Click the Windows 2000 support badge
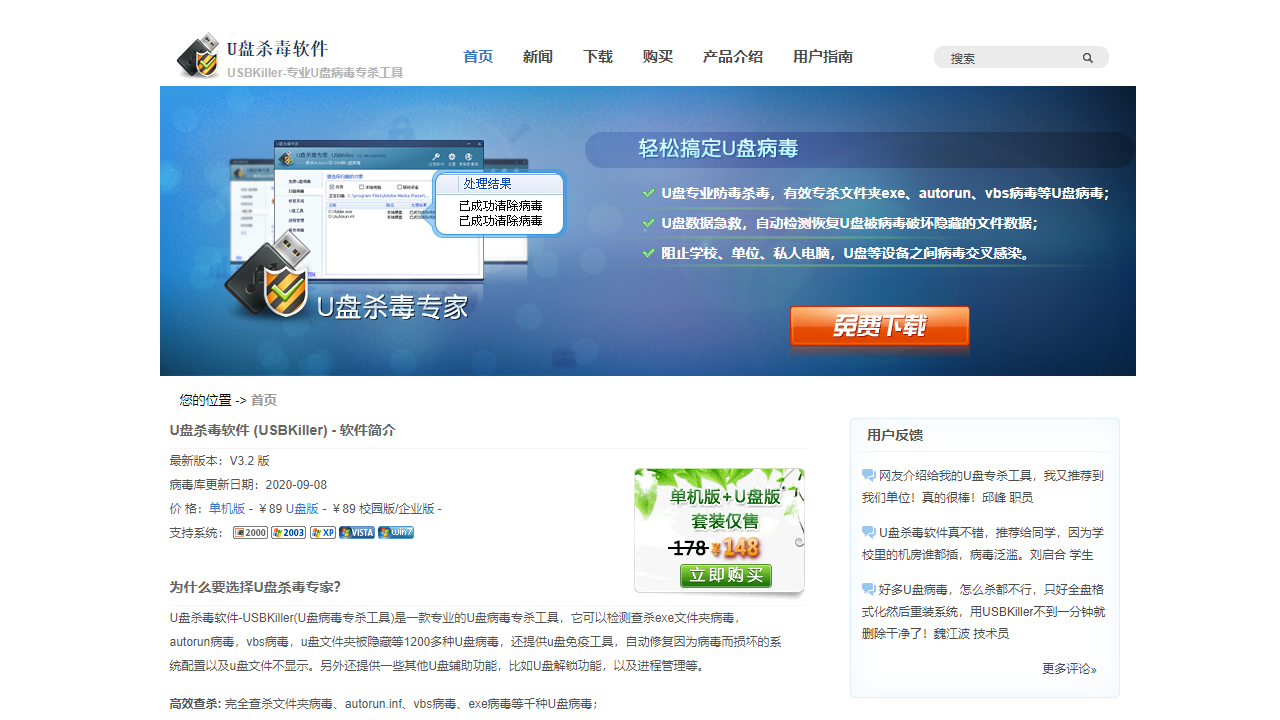The width and height of the screenshot is (1280, 720). point(250,532)
